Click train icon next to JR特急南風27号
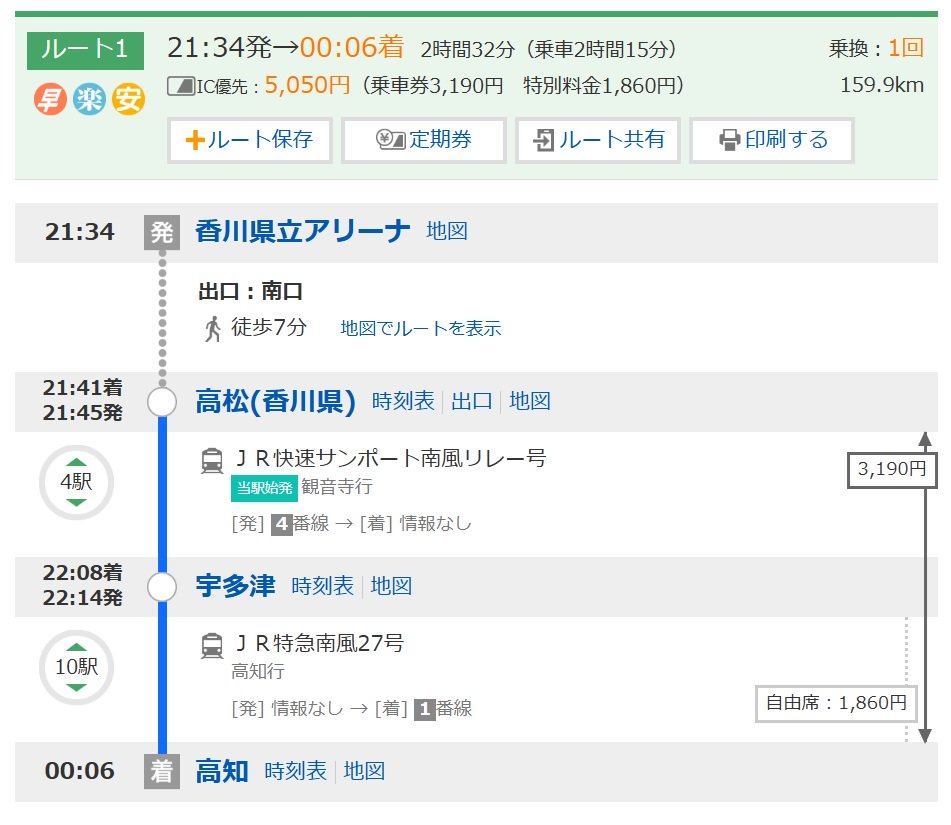Viewport: 951px width, 825px height. point(212,645)
